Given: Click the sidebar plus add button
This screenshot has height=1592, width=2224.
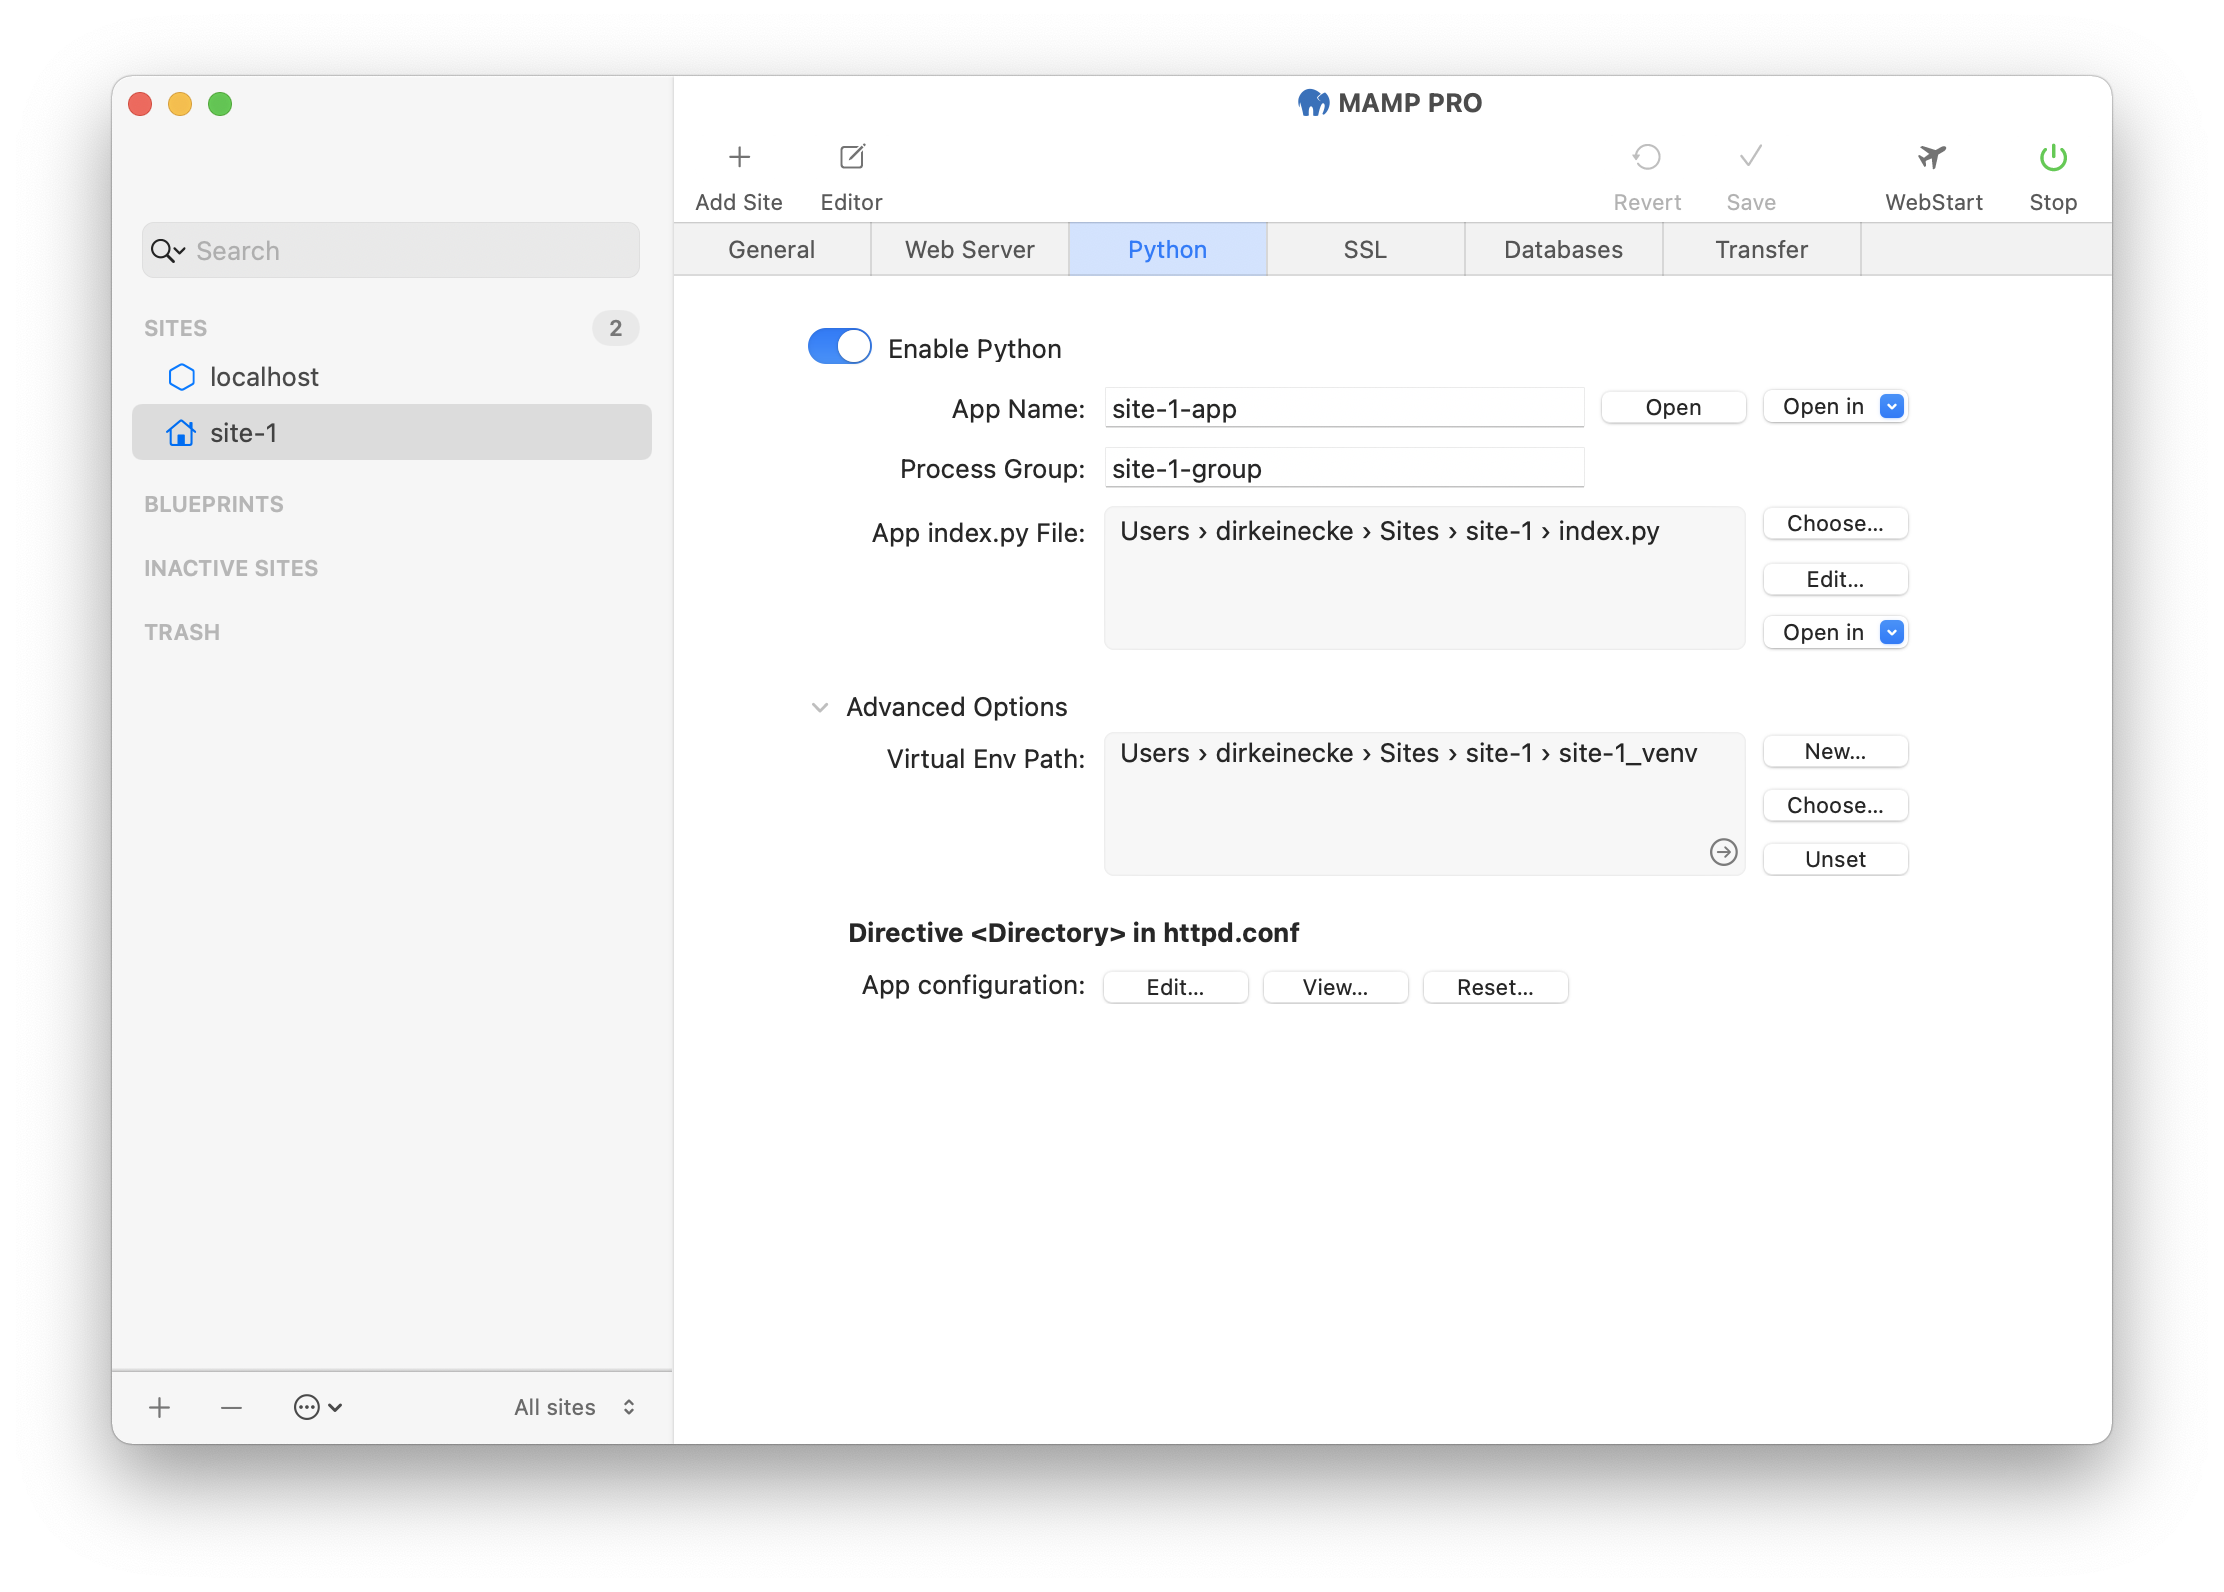Looking at the screenshot, I should click(x=159, y=1407).
